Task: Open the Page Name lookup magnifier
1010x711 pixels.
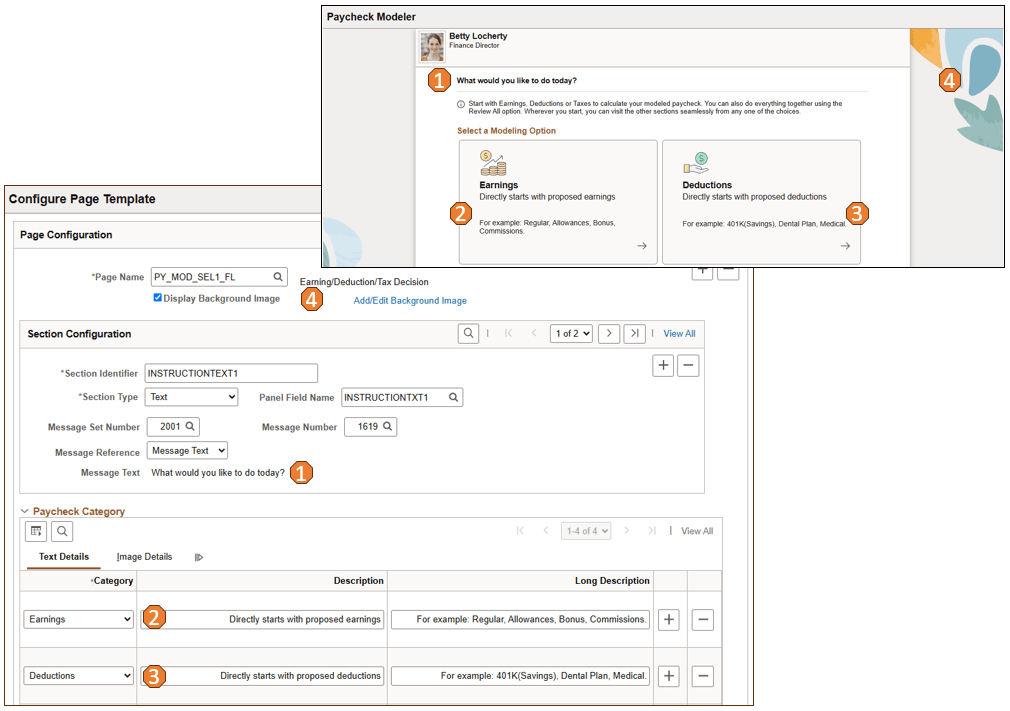Action: [278, 277]
